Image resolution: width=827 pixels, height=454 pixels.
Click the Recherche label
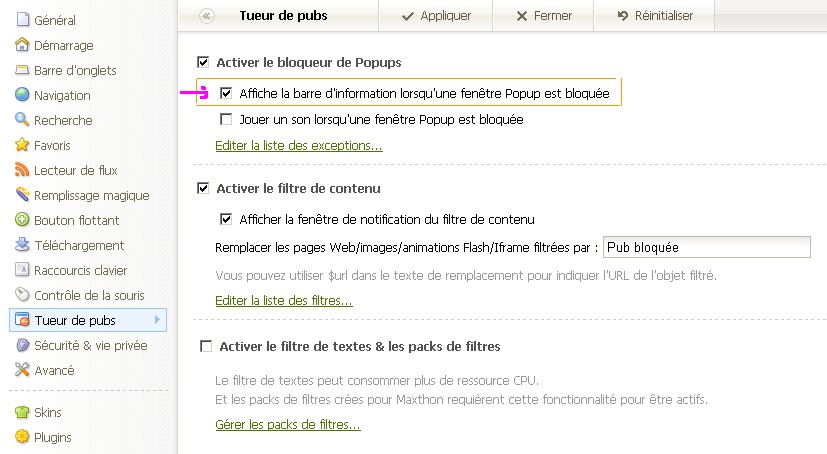[63, 120]
